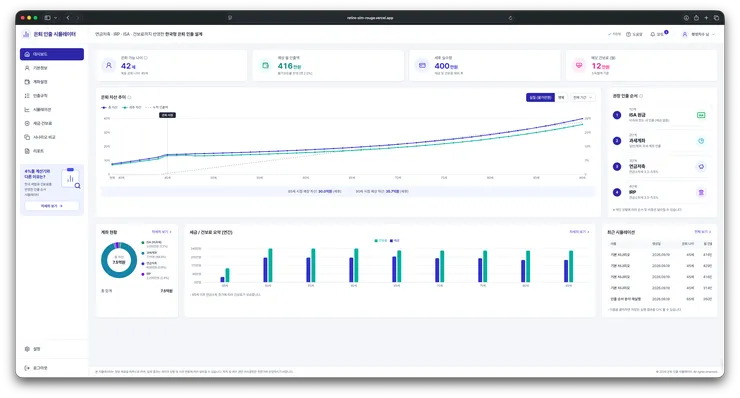740x398 pixels.
Task: Click the promo card 자세히 보기 button in sidebar
Action: click(52, 206)
